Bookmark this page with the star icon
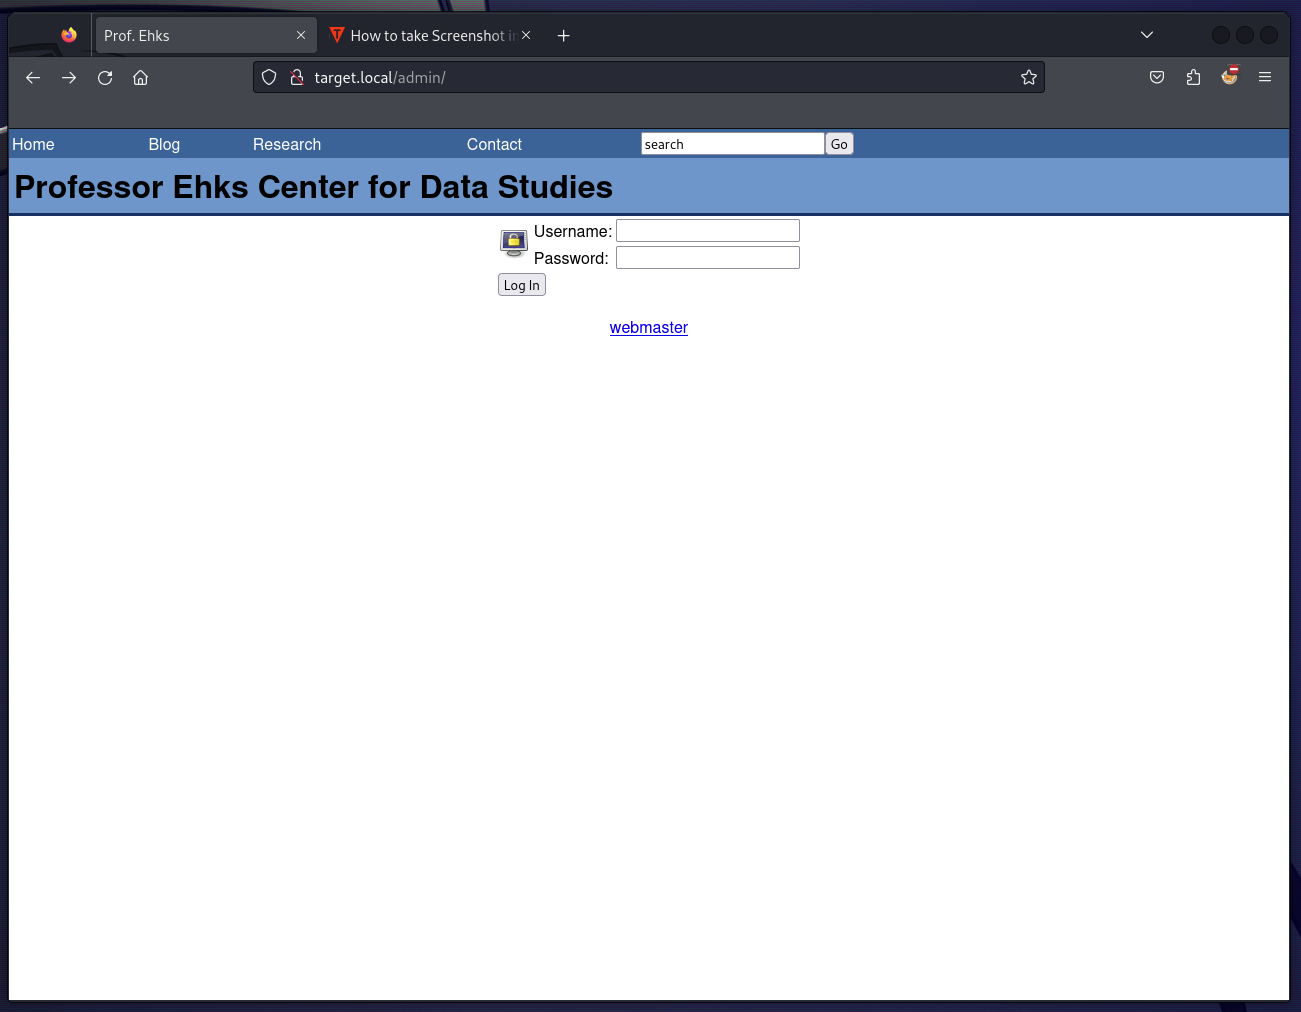This screenshot has height=1012, width=1301. (x=1029, y=77)
